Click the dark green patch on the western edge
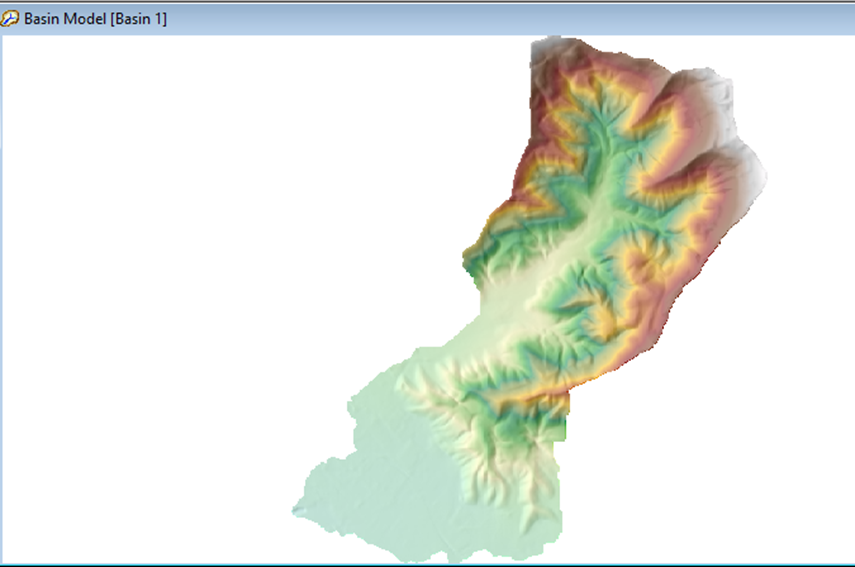Image resolution: width=855 pixels, height=567 pixels. (x=470, y=262)
